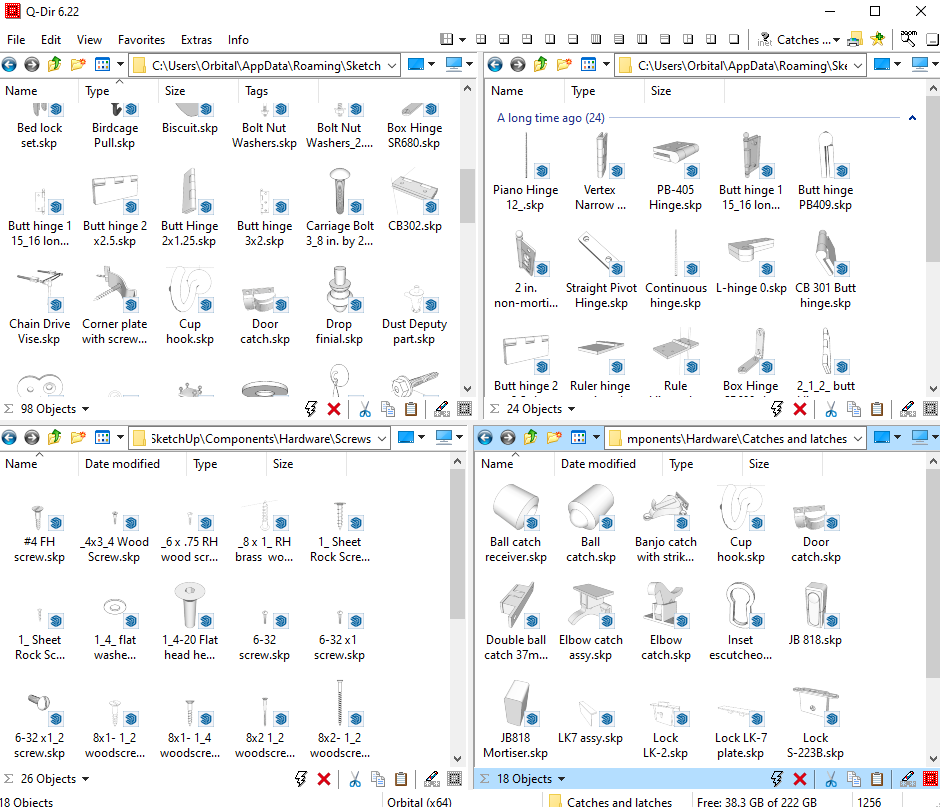The width and height of the screenshot is (940, 807).
Task: Delete selection in the 98 Objects pane
Action: coord(334,409)
